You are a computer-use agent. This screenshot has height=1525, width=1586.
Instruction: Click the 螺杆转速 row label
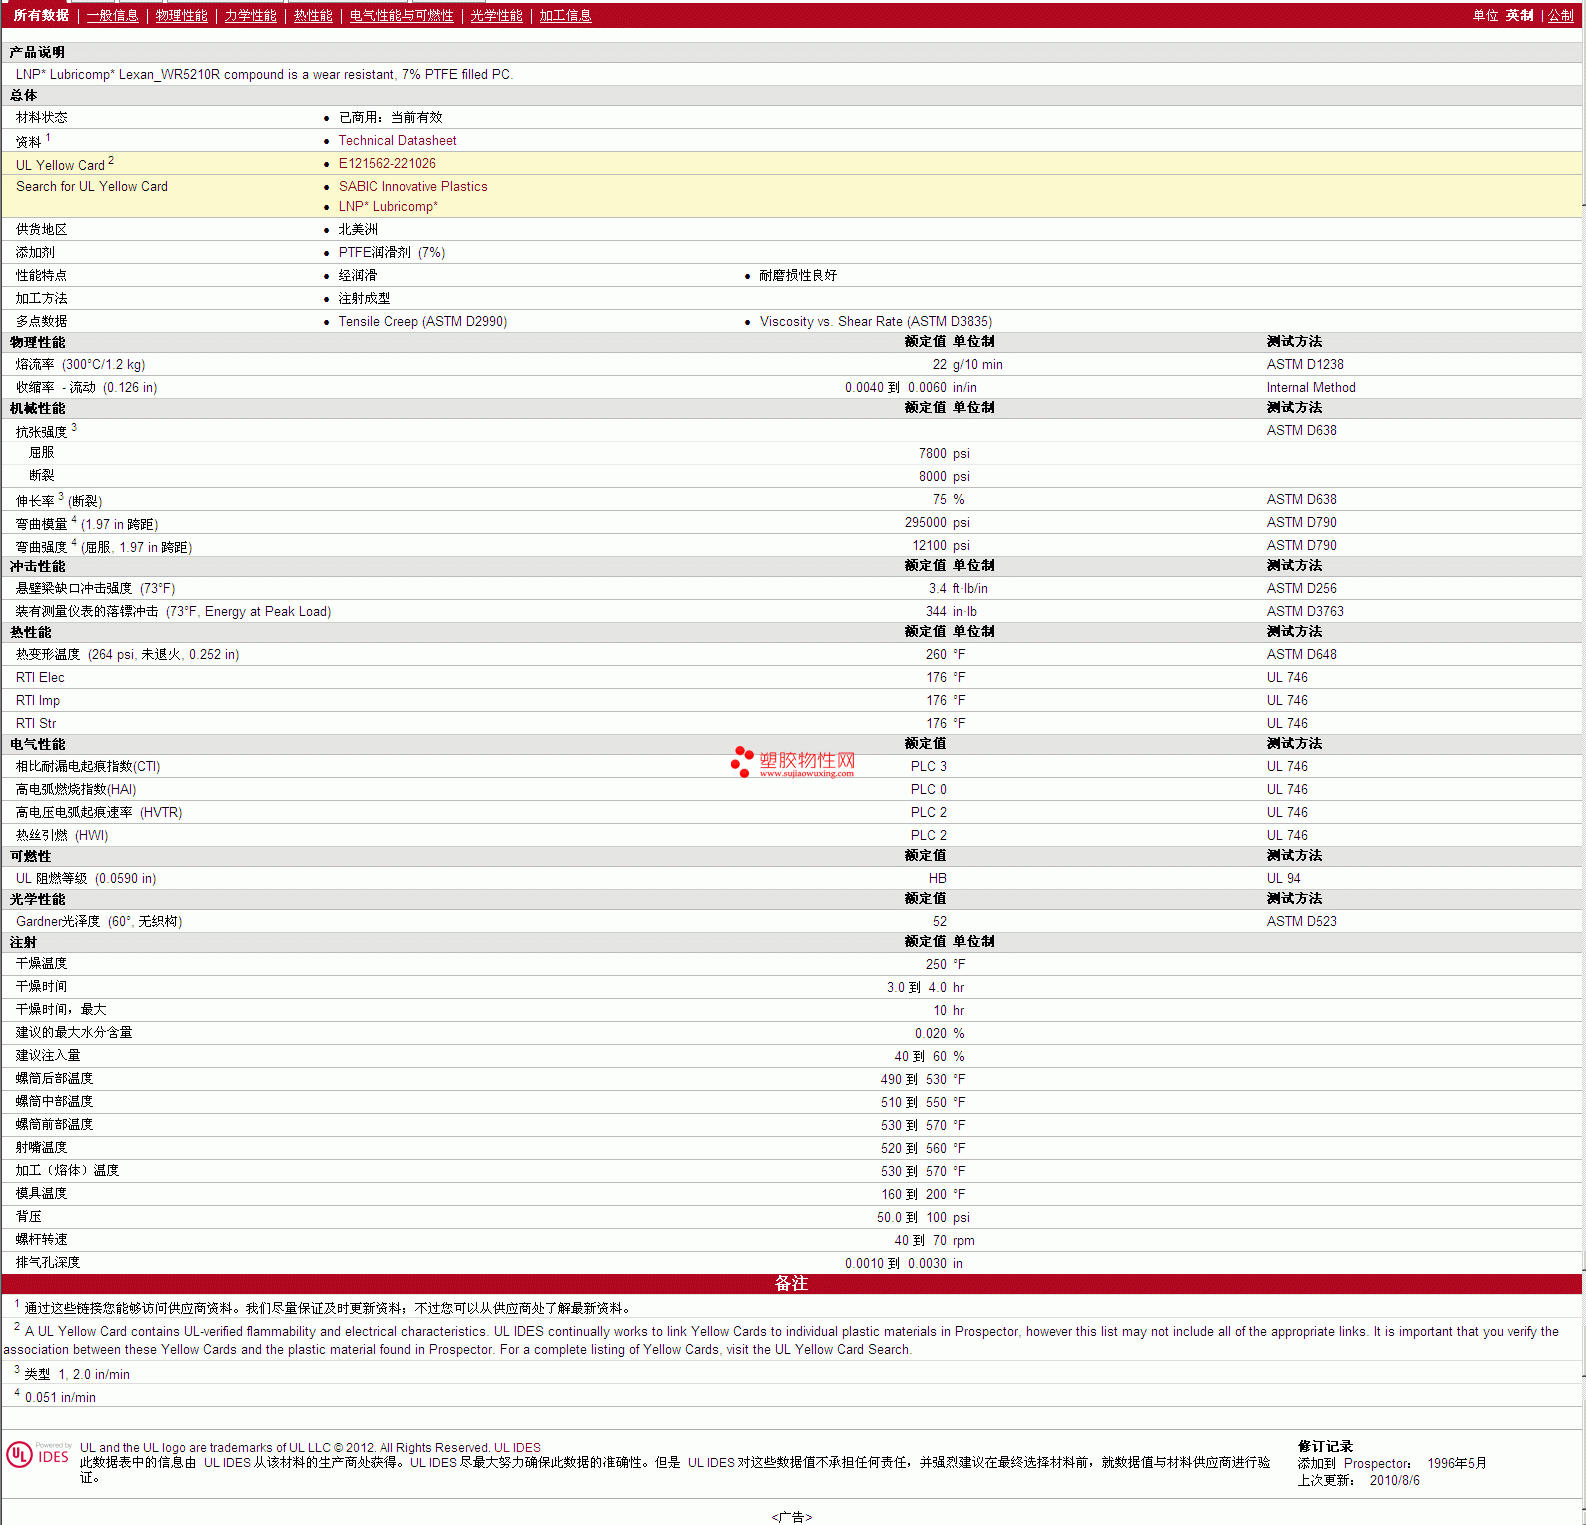pos(41,1240)
